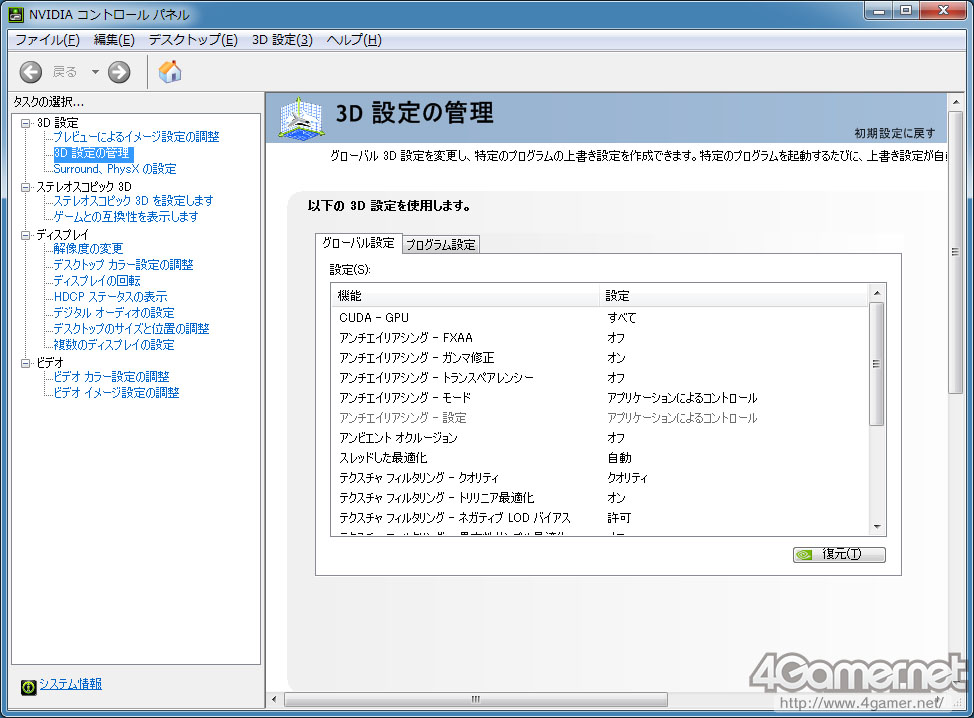Select the アンビエント オクルージョン row
Image resolution: width=974 pixels, height=718 pixels.
coord(600,438)
